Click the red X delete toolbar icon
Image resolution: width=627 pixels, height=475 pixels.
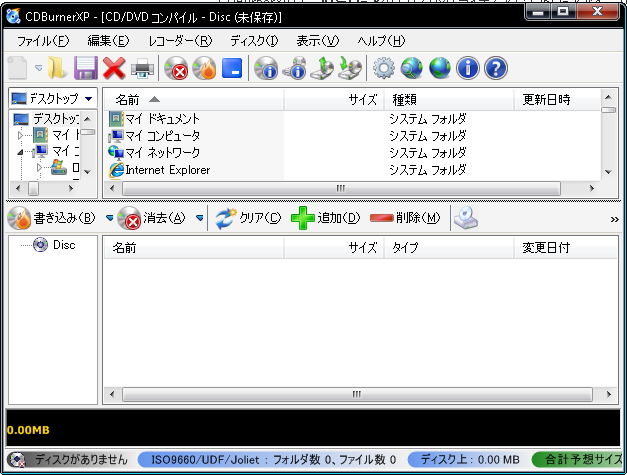pos(114,68)
